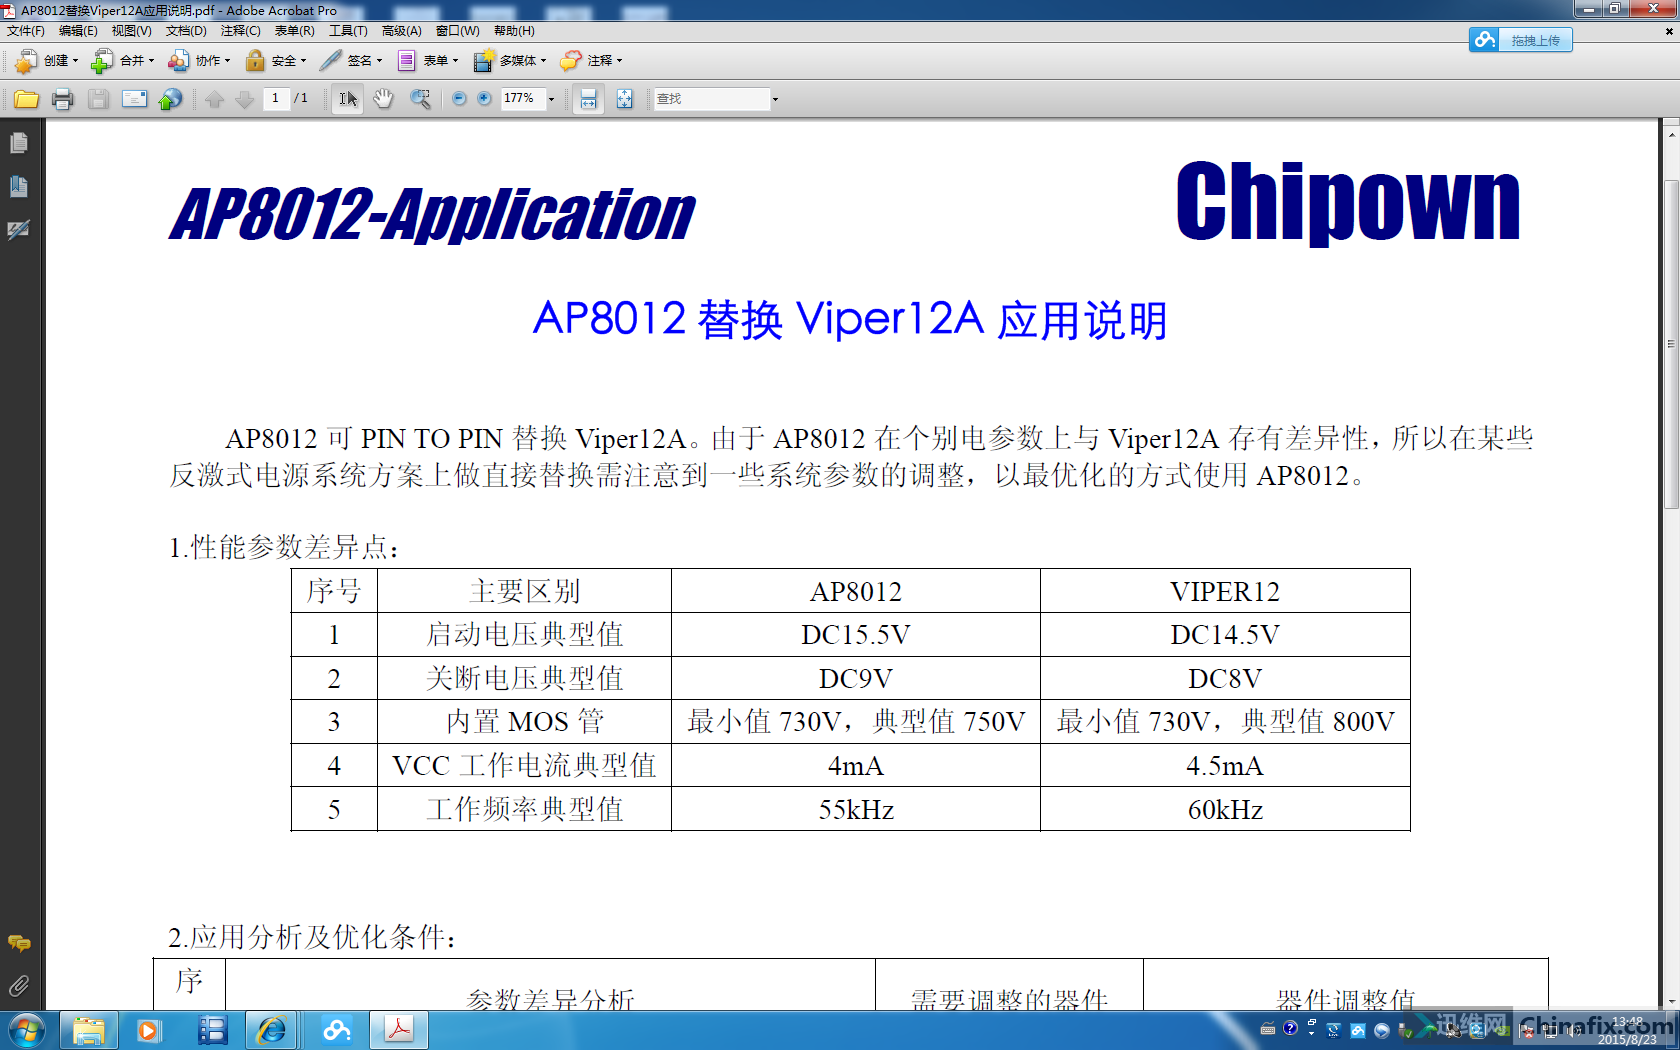The image size is (1680, 1050).
Task: Click the 拖拽上传 cloud upload button
Action: pyautogui.click(x=1520, y=40)
